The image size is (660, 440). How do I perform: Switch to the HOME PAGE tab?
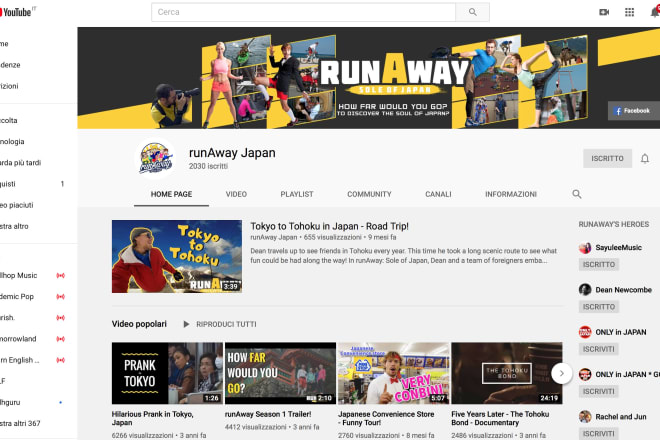pos(171,194)
